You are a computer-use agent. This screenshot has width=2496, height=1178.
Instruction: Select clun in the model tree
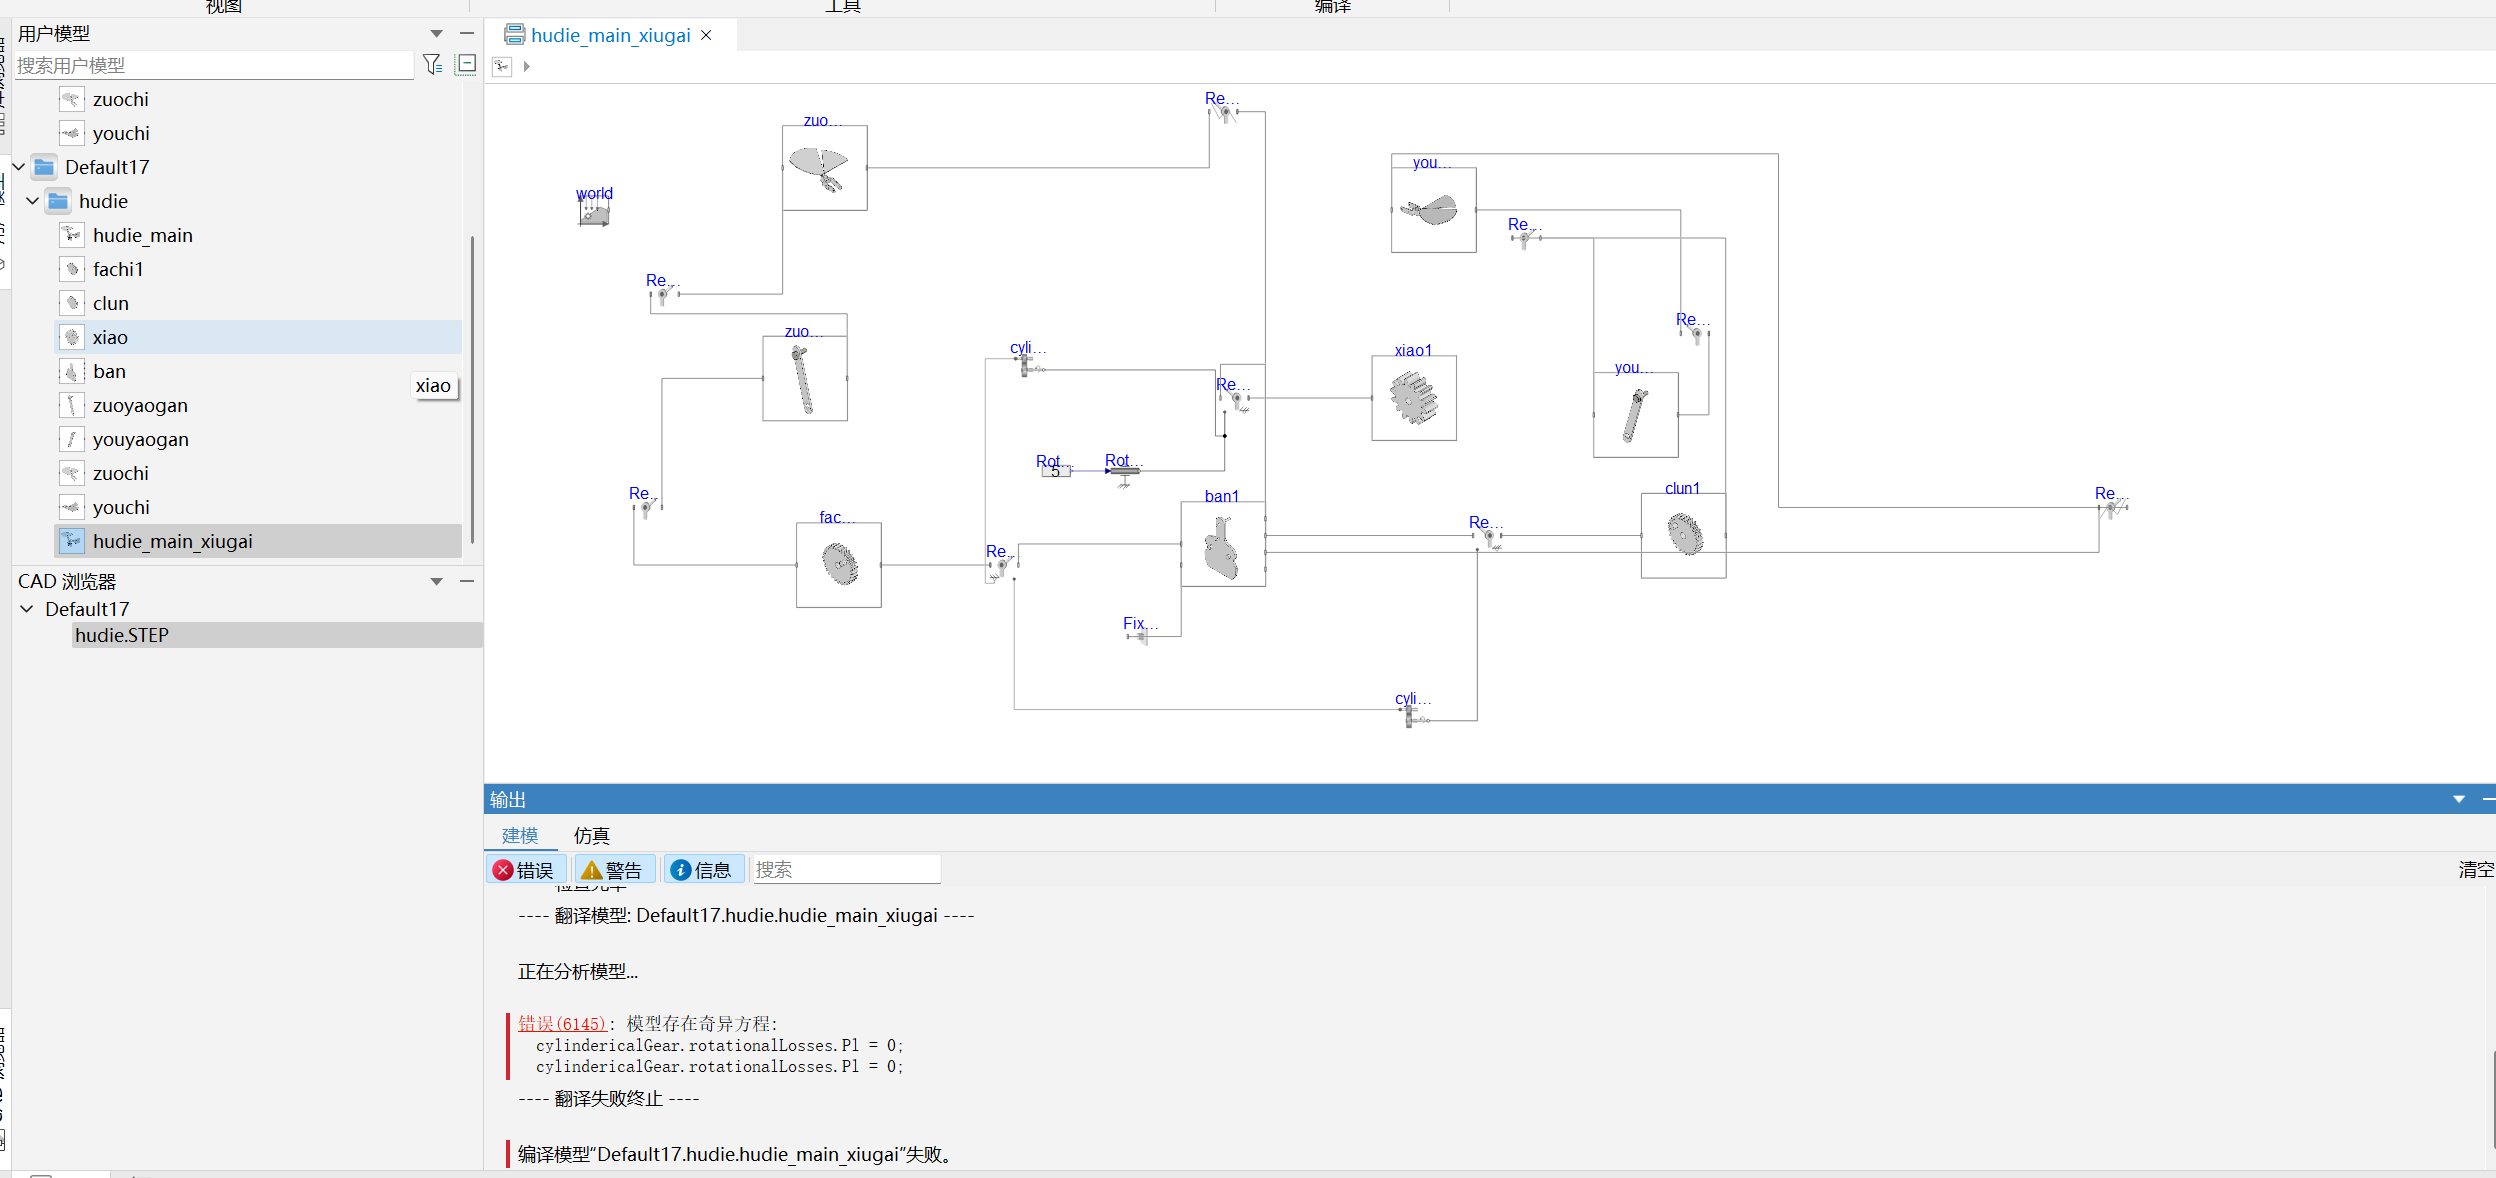click(x=259, y=303)
